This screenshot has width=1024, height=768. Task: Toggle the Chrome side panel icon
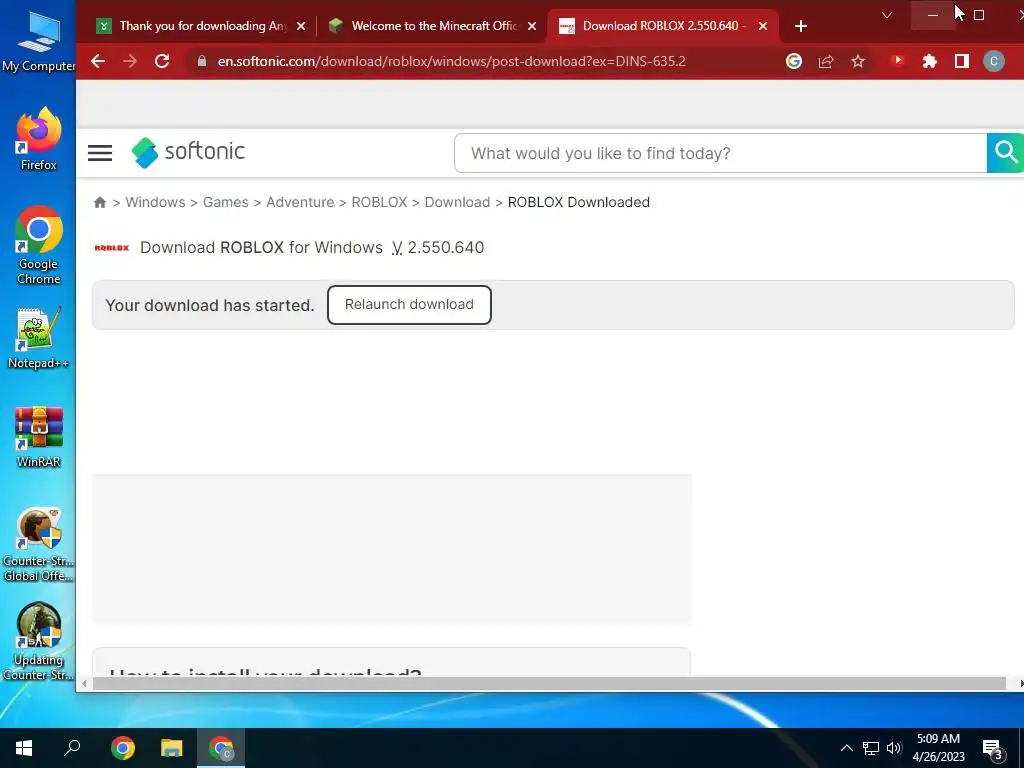coord(961,61)
